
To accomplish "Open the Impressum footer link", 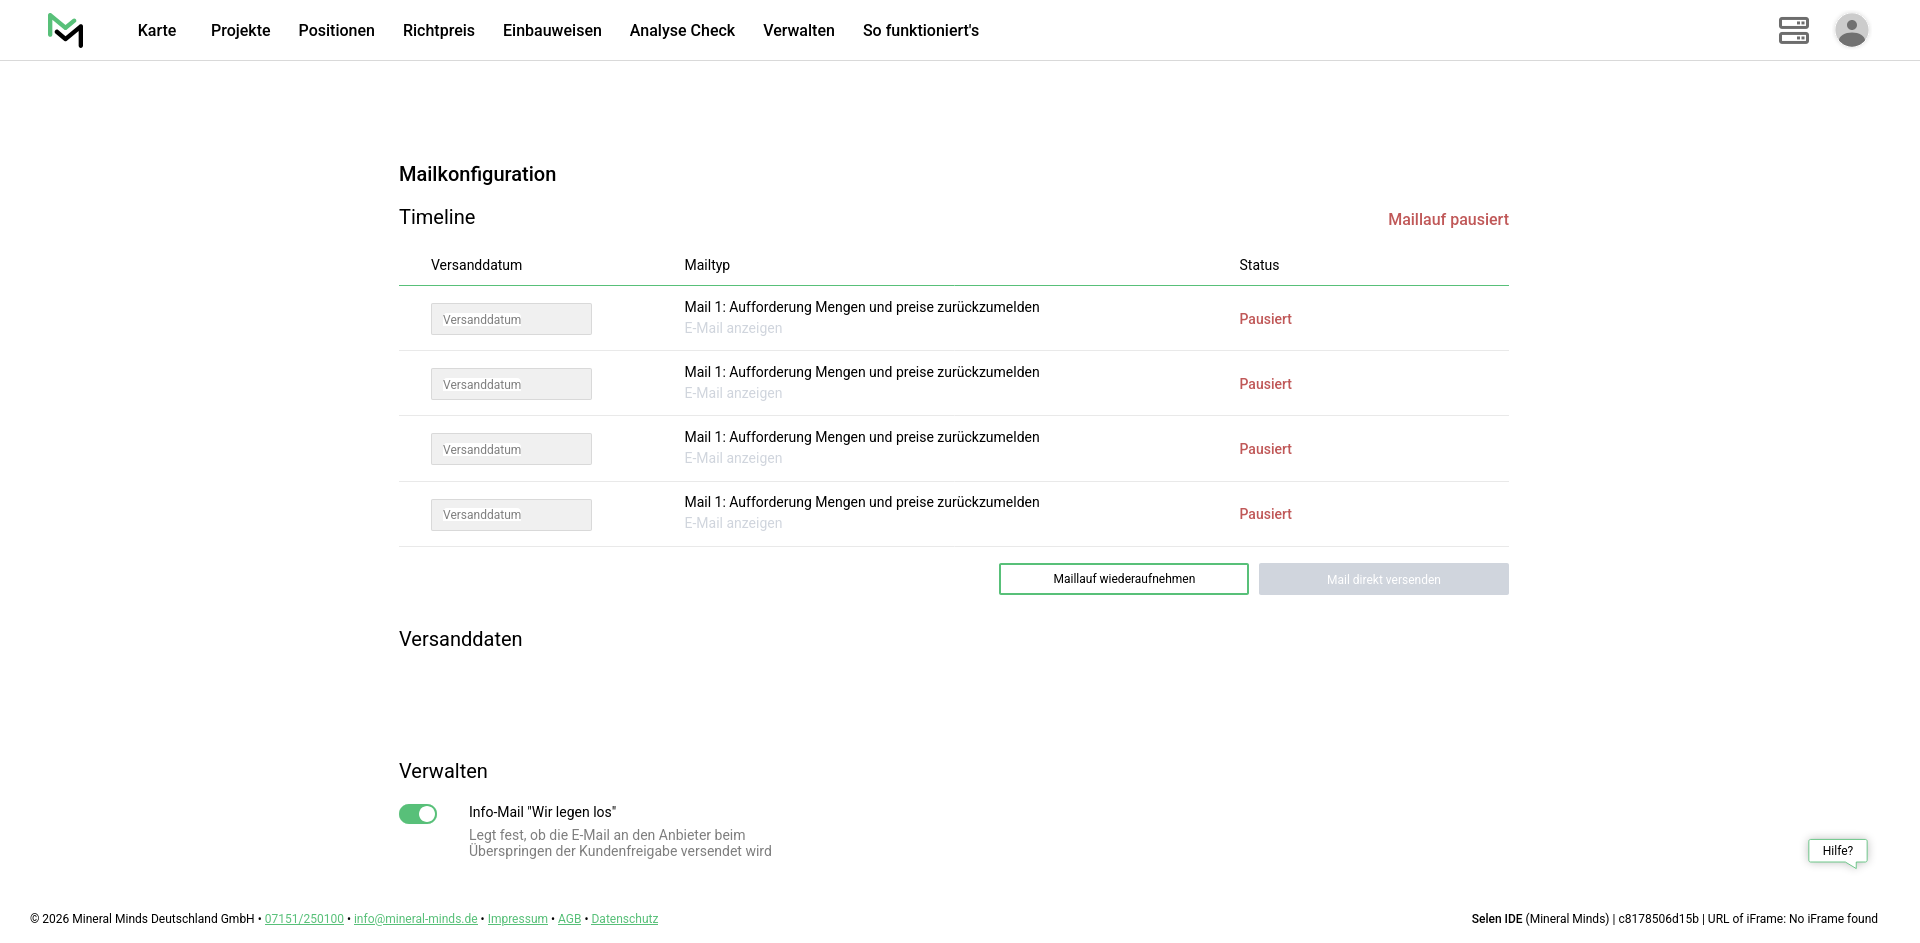I will coord(517,919).
